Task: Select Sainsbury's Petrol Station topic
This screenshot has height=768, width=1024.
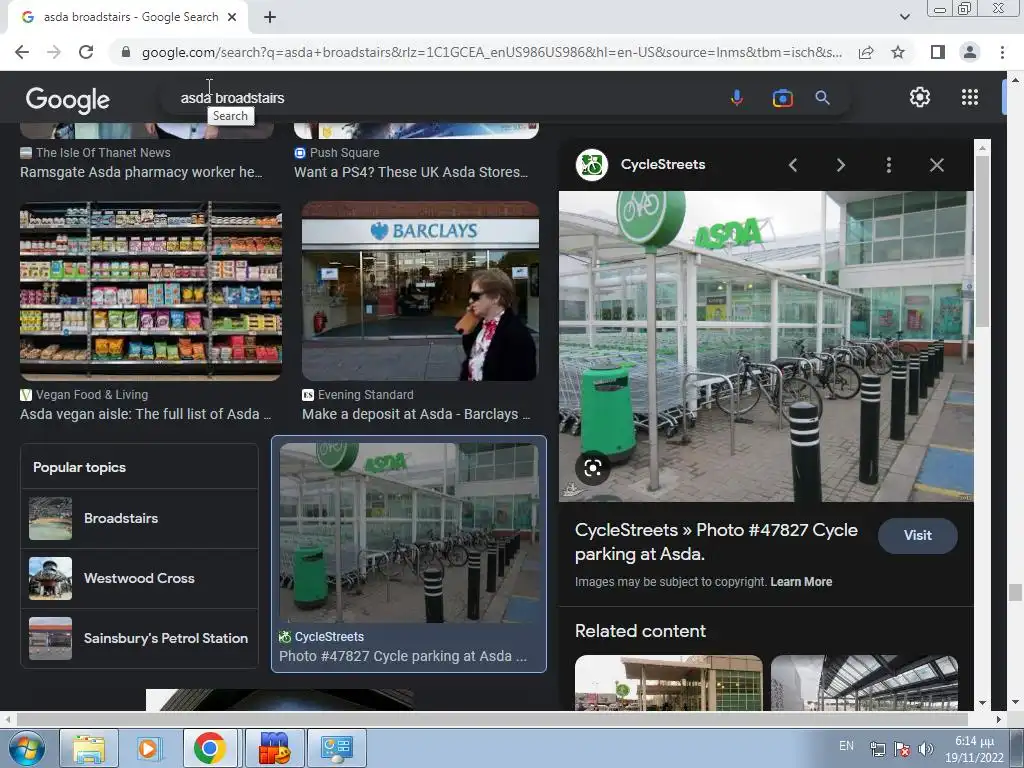Action: [x=139, y=639]
